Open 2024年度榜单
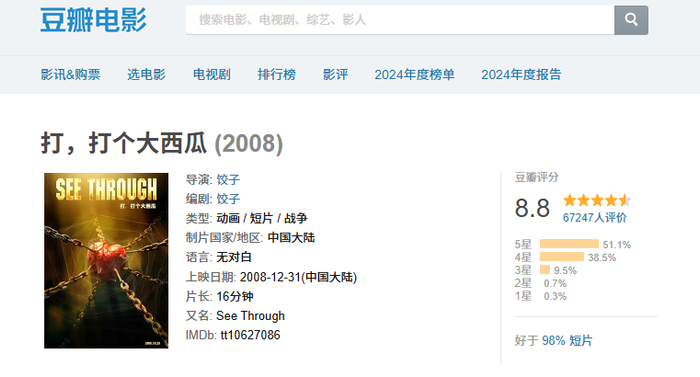This screenshot has width=700, height=377. (414, 75)
